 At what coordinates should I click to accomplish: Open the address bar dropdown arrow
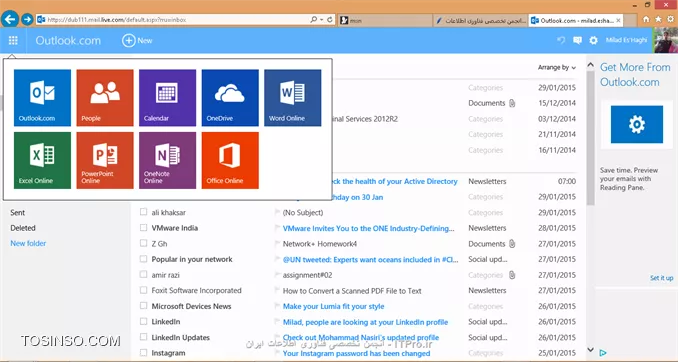pyautogui.click(x=321, y=19)
